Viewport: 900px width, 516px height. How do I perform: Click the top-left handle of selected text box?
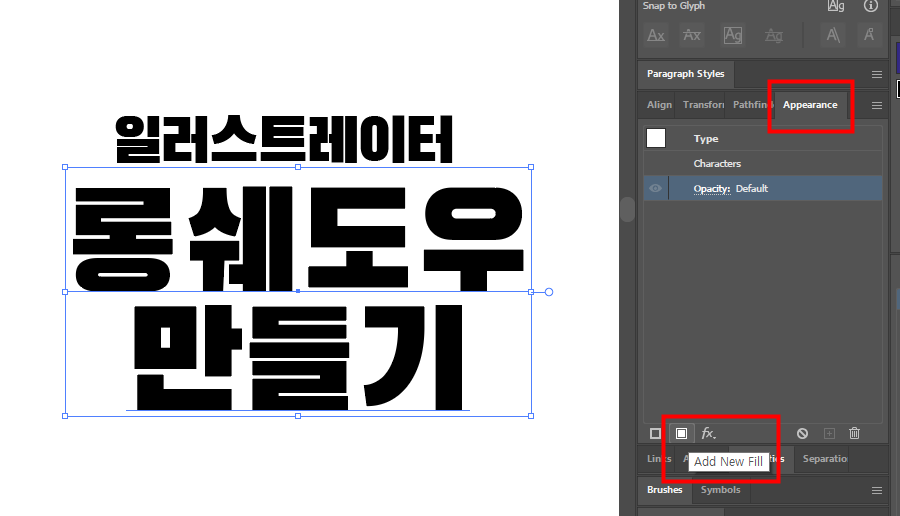click(65, 167)
